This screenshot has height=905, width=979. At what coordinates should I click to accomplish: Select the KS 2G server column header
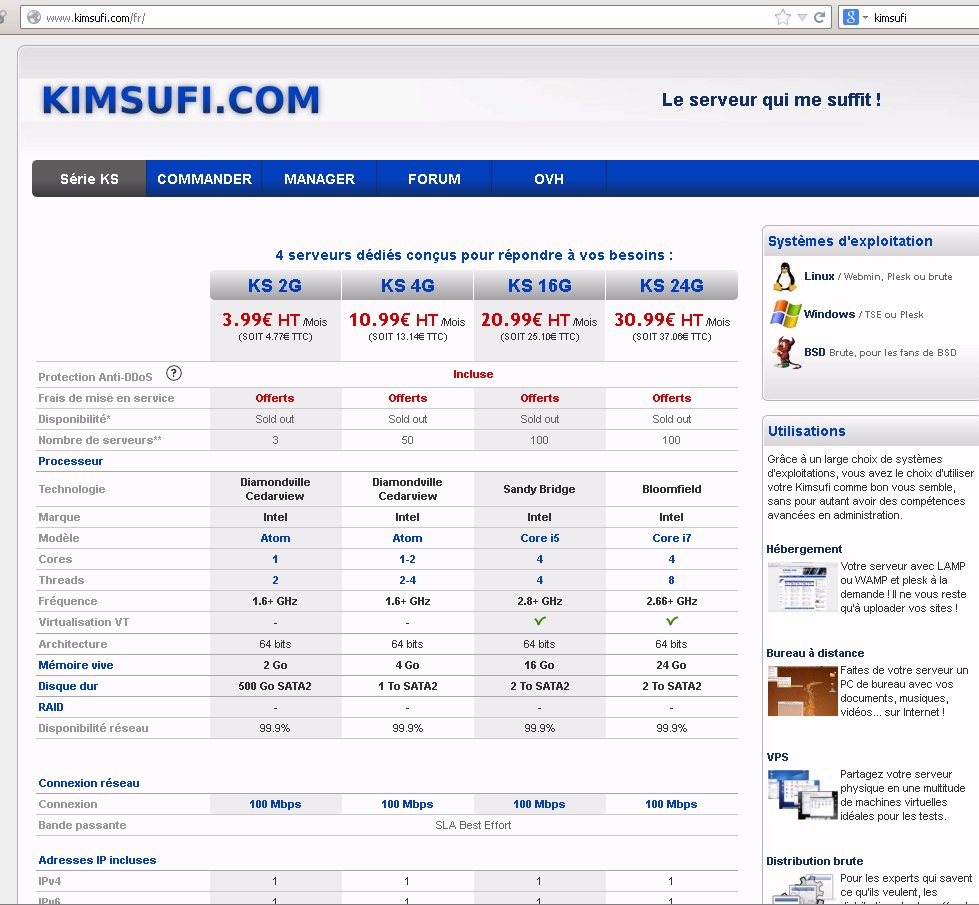tap(275, 285)
